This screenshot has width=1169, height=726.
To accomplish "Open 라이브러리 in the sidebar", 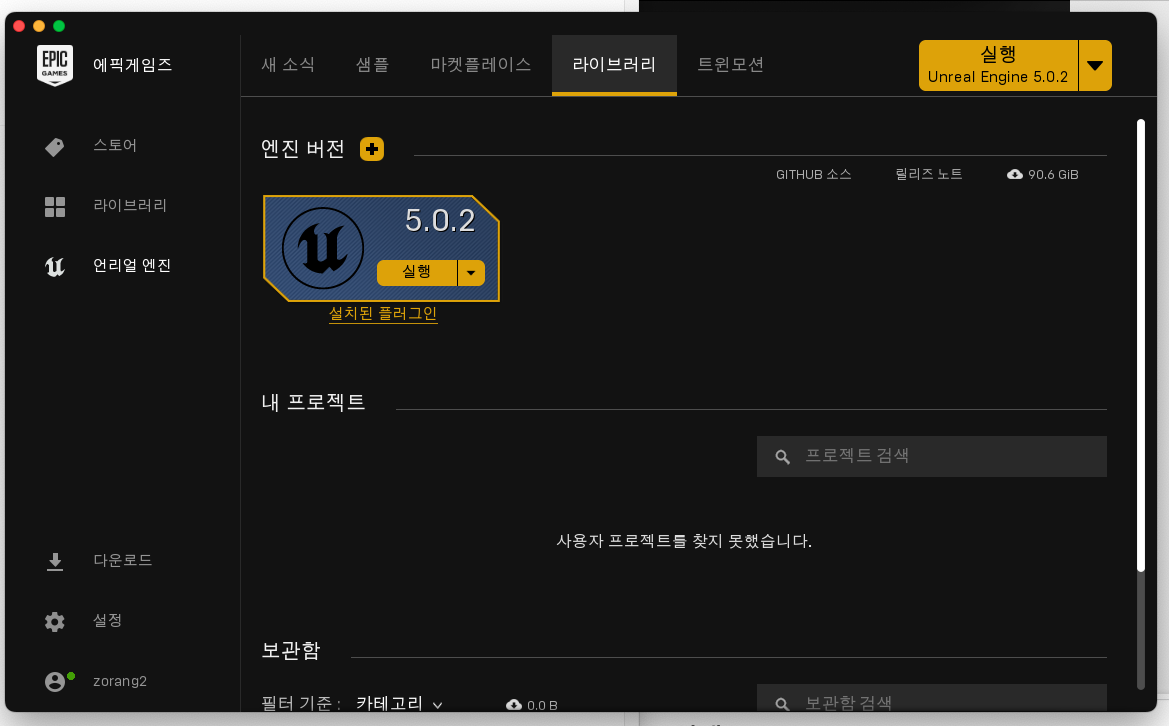I will pos(130,205).
